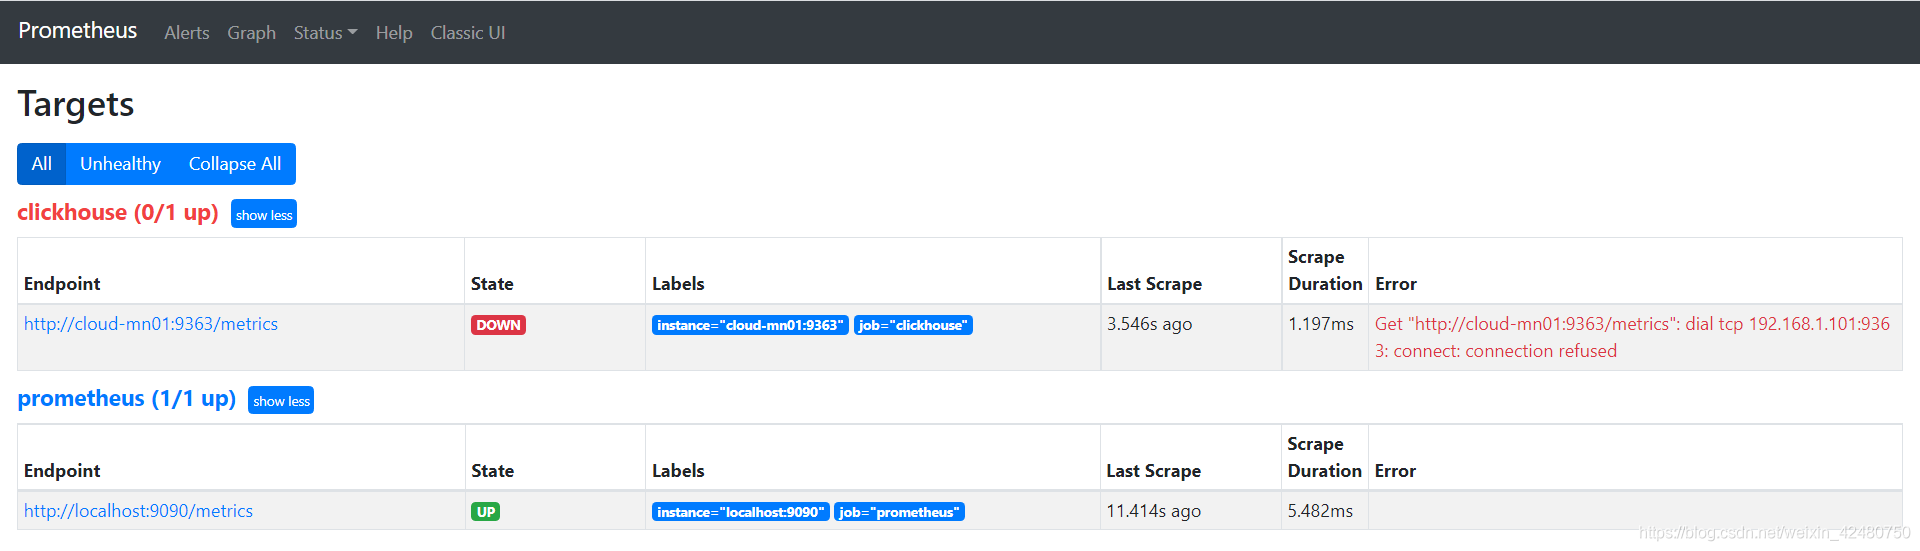Open the clickhouse (0/1 up) heading link
This screenshot has height=551, width=1920.
[x=118, y=213]
